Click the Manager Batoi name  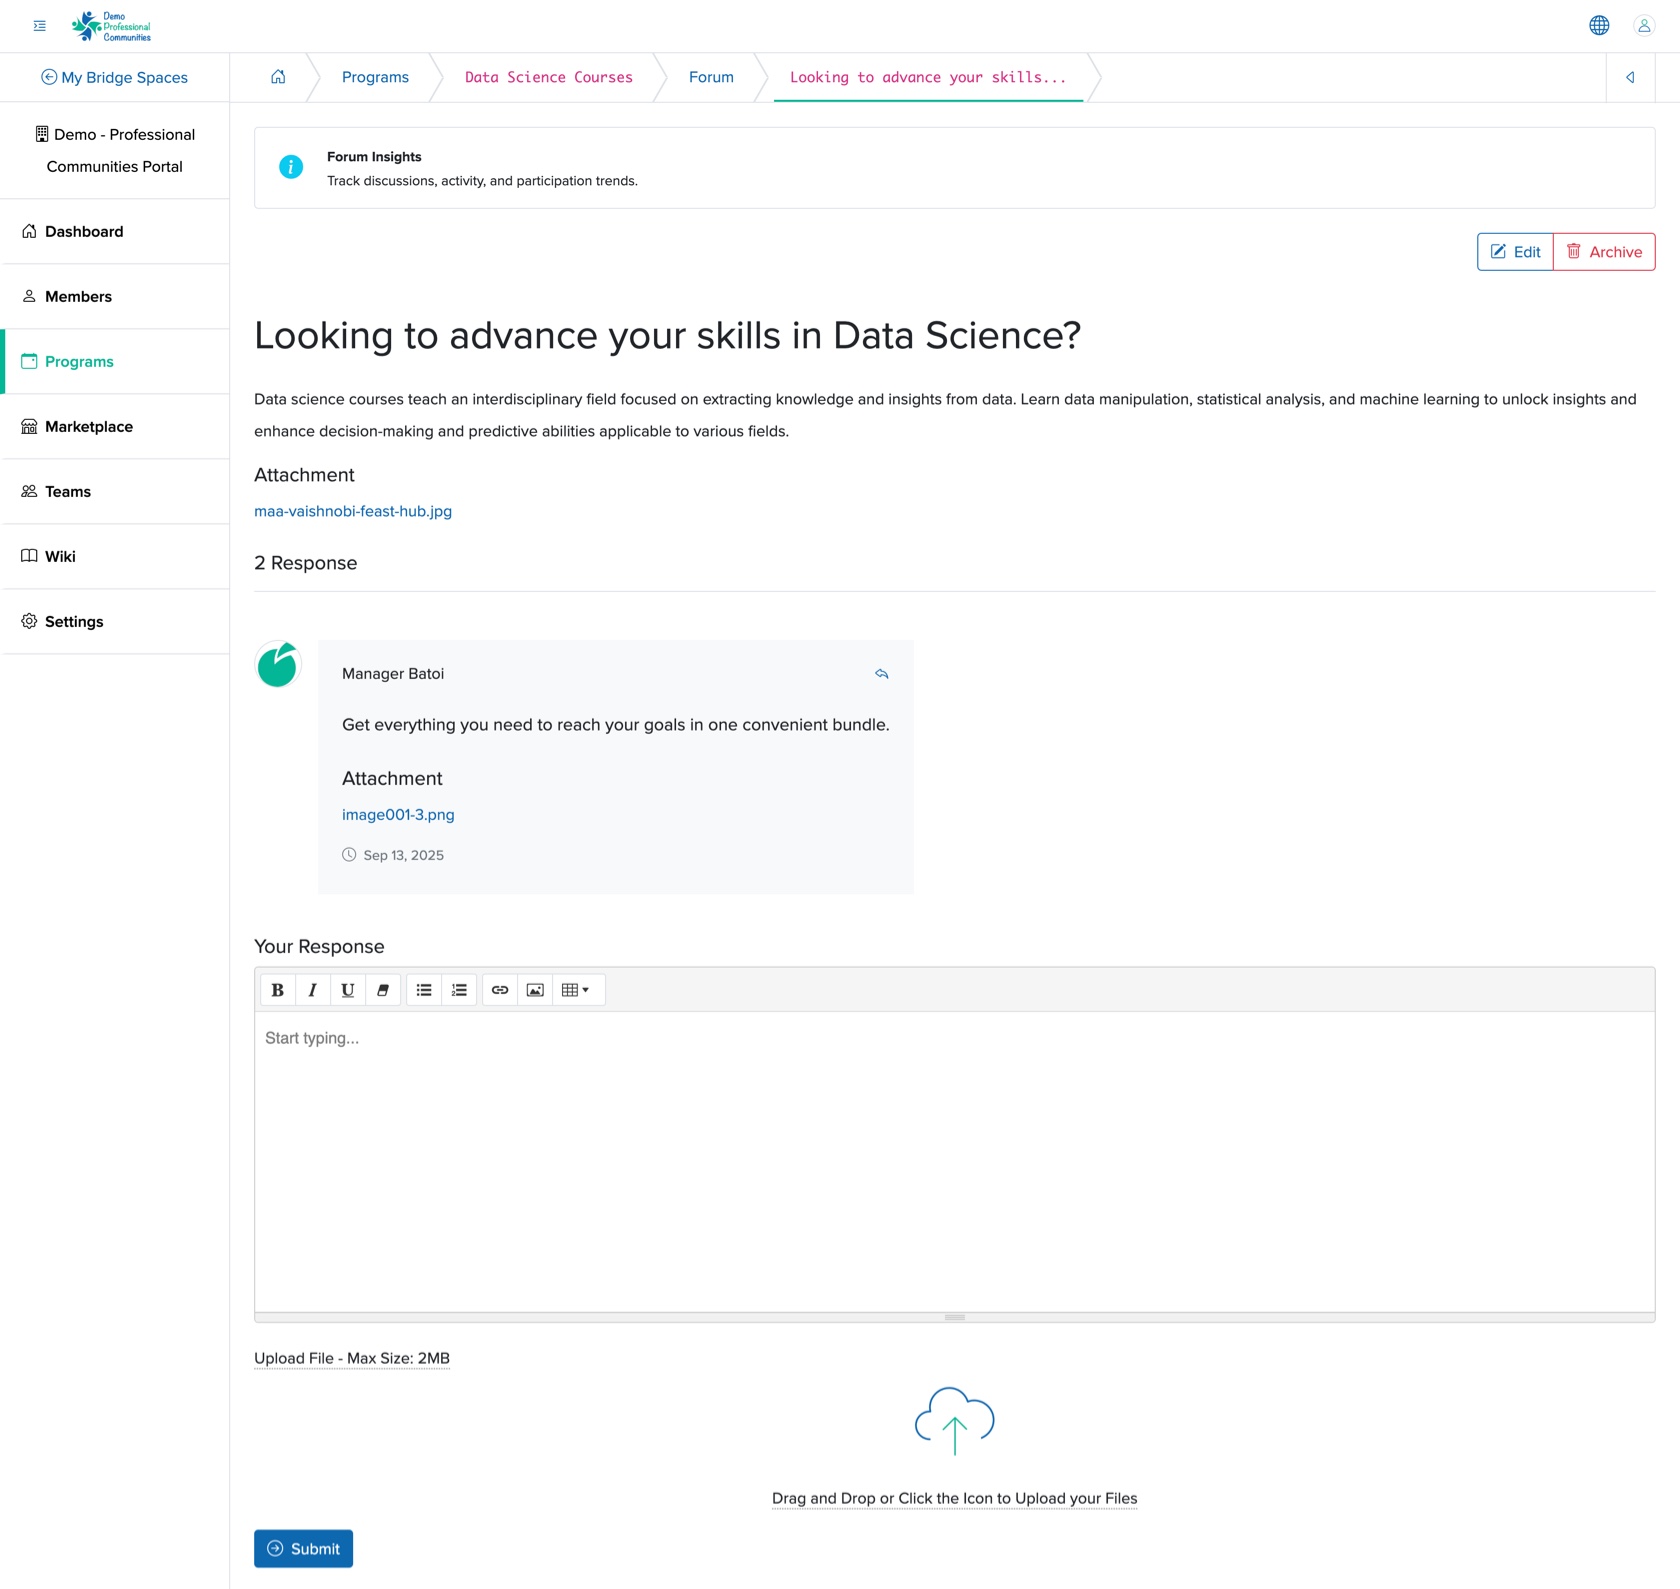click(x=393, y=674)
